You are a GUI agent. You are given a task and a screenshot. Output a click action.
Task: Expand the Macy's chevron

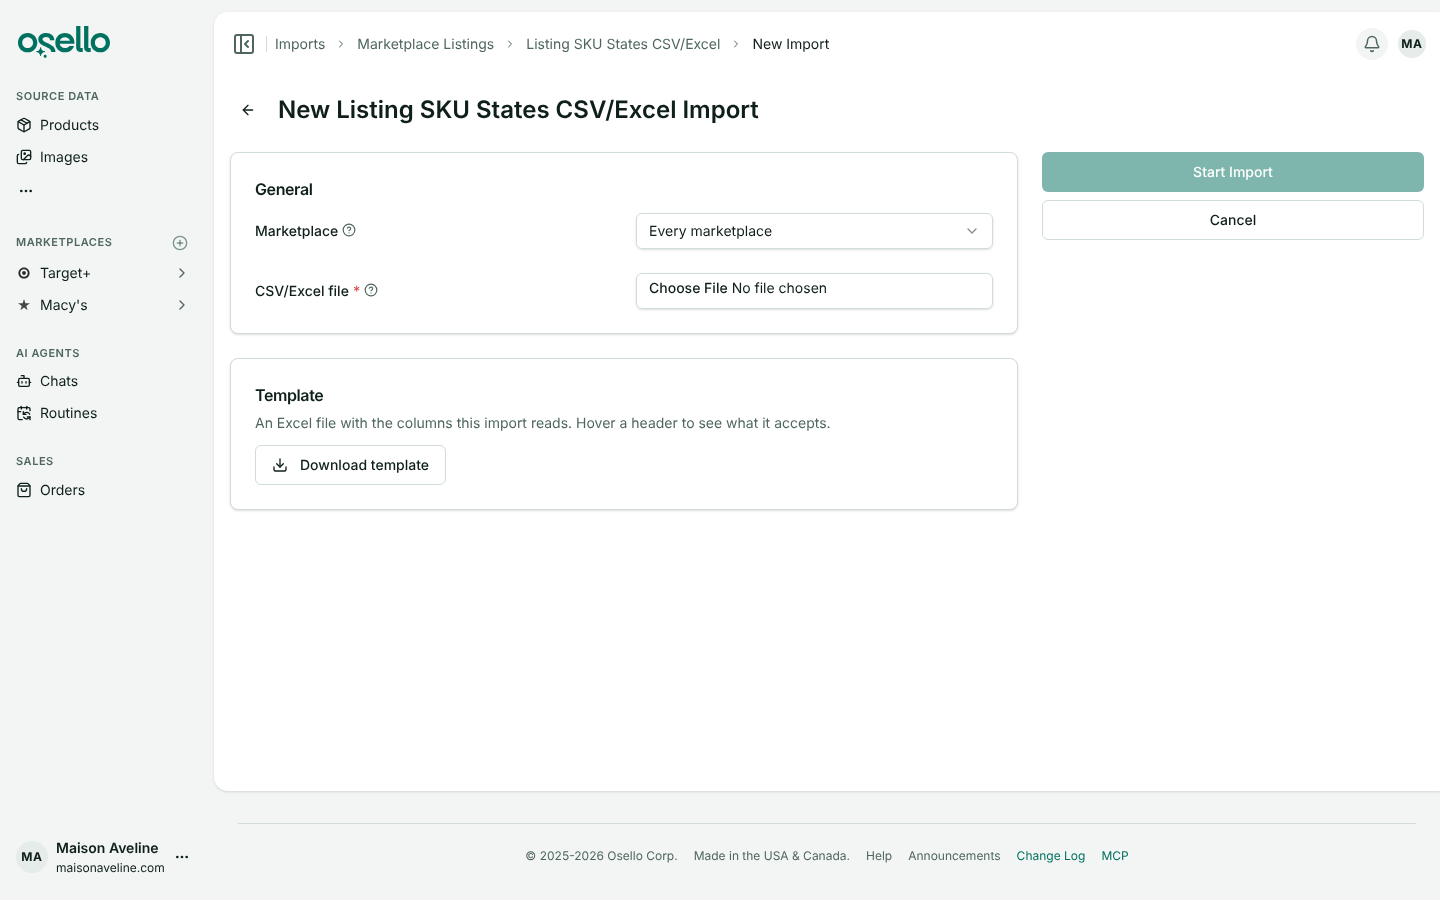182,305
